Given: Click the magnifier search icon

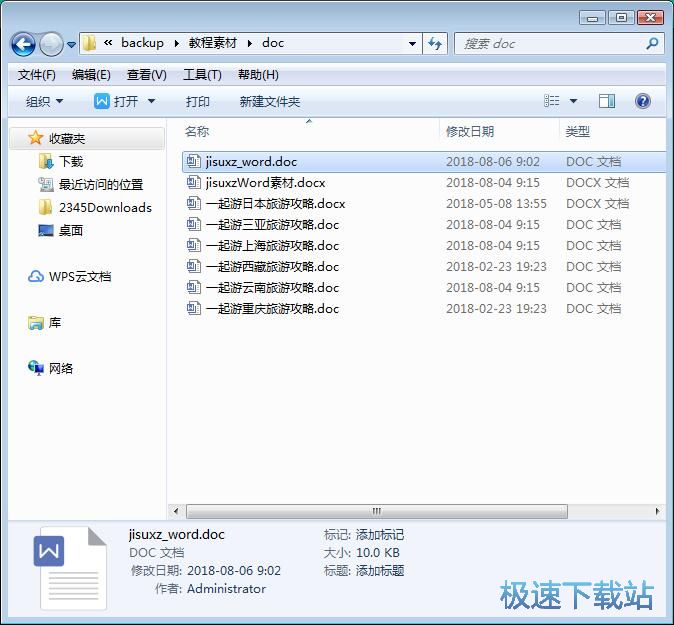Looking at the screenshot, I should [652, 43].
